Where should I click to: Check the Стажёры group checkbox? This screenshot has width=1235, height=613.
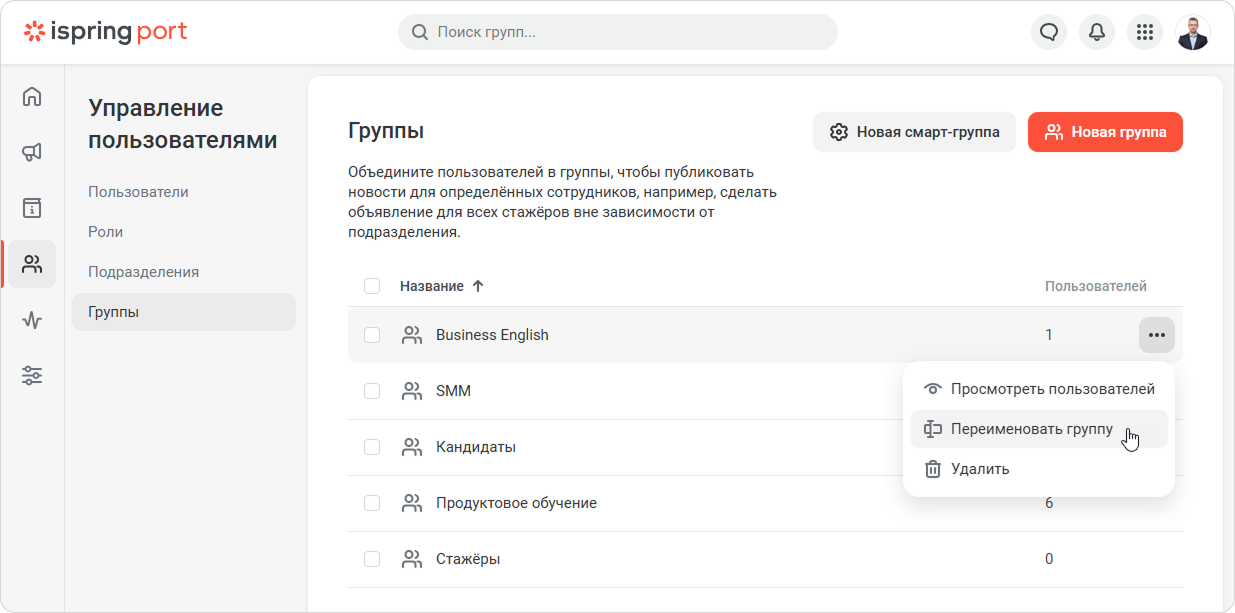pyautogui.click(x=372, y=559)
